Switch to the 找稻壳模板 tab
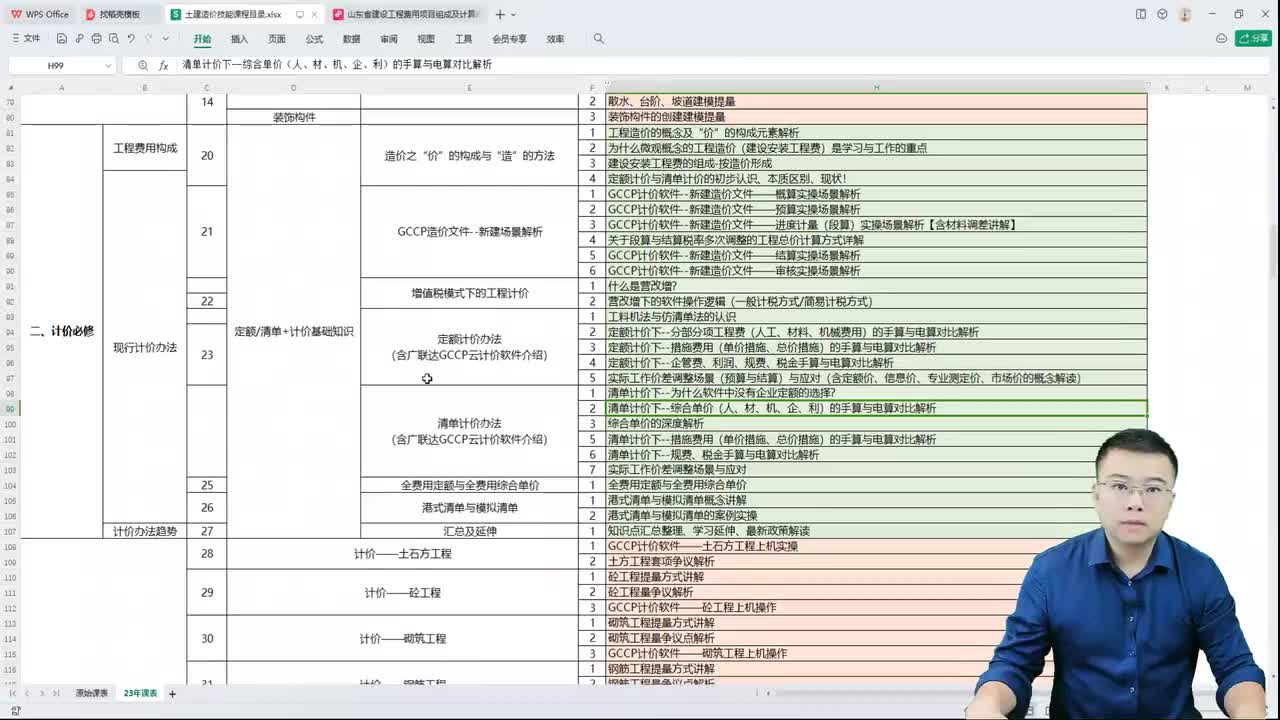The width and height of the screenshot is (1280, 720). coord(119,14)
